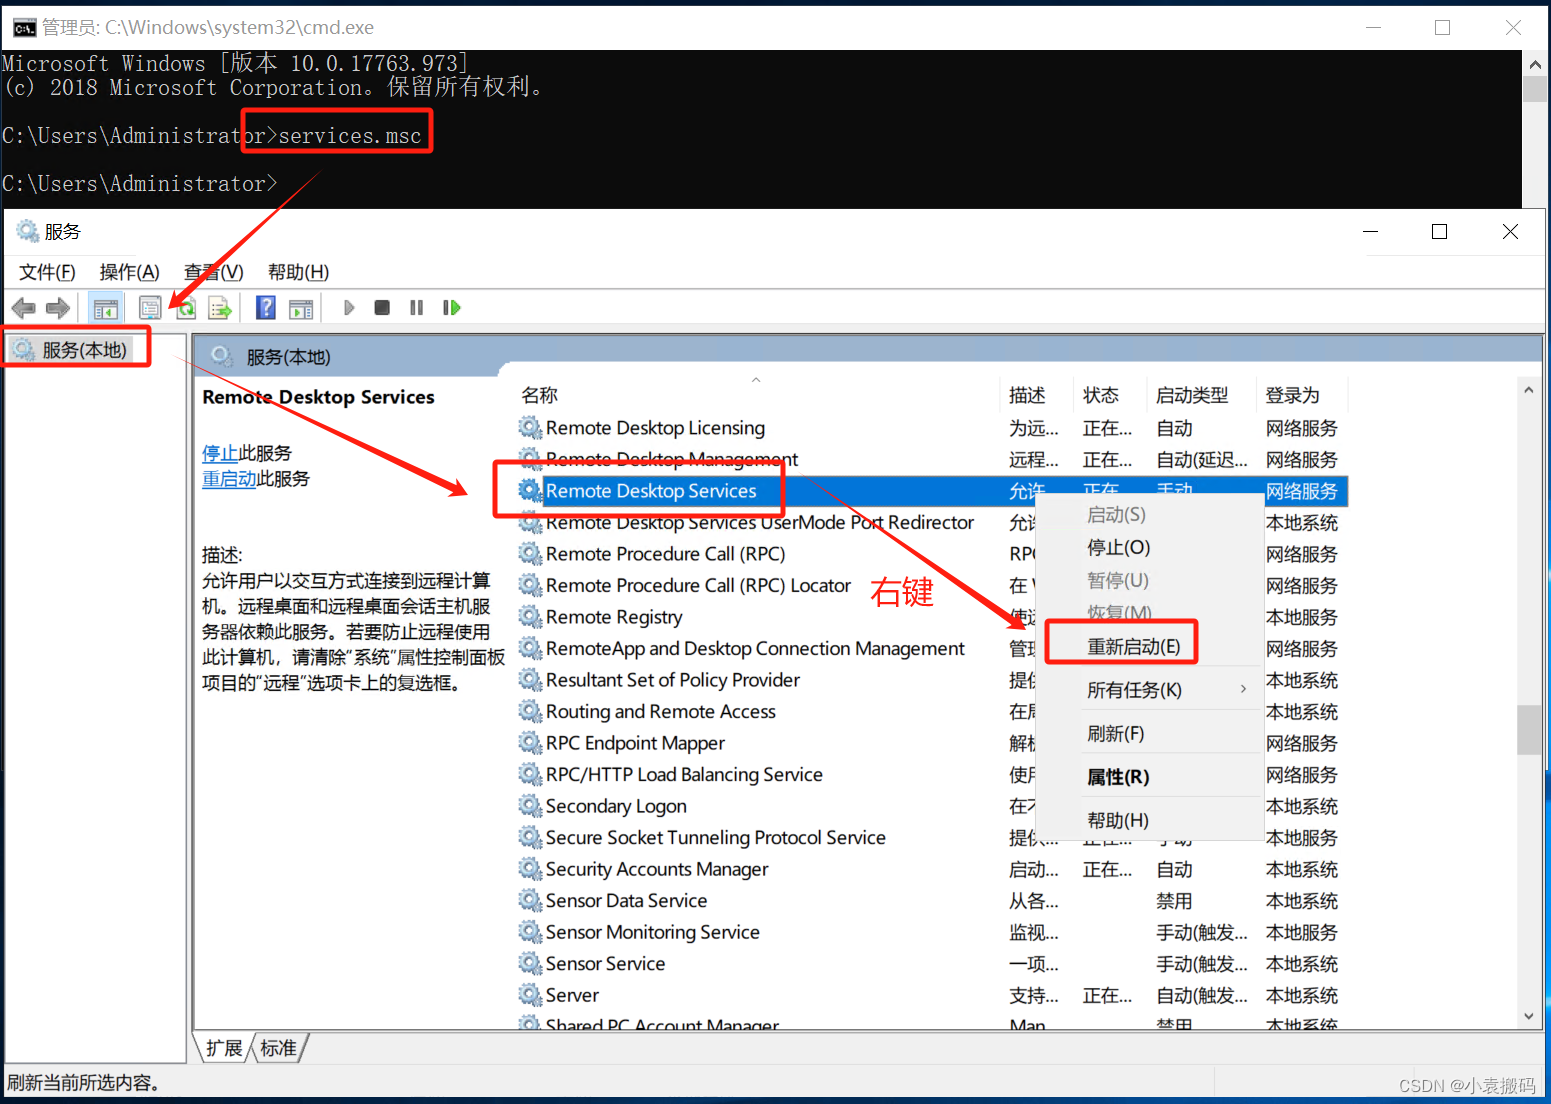1551x1104 pixels.
Task: Choose 帮助(H) from the context menu
Action: click(1150, 820)
